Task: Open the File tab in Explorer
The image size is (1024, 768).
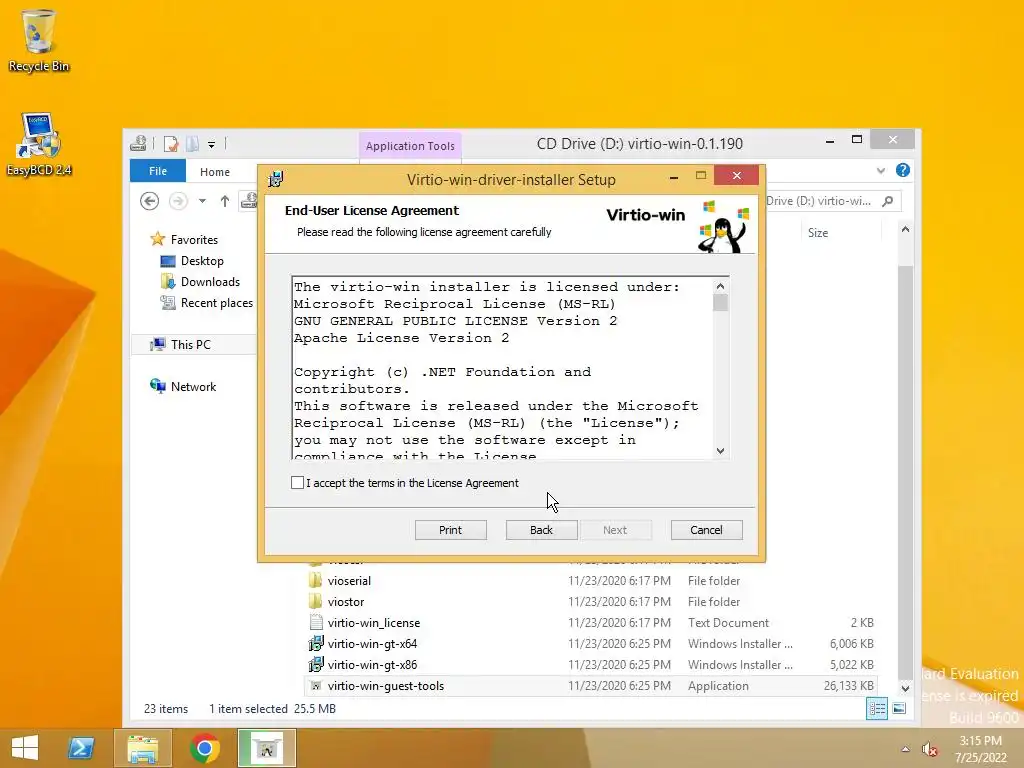Action: [158, 171]
